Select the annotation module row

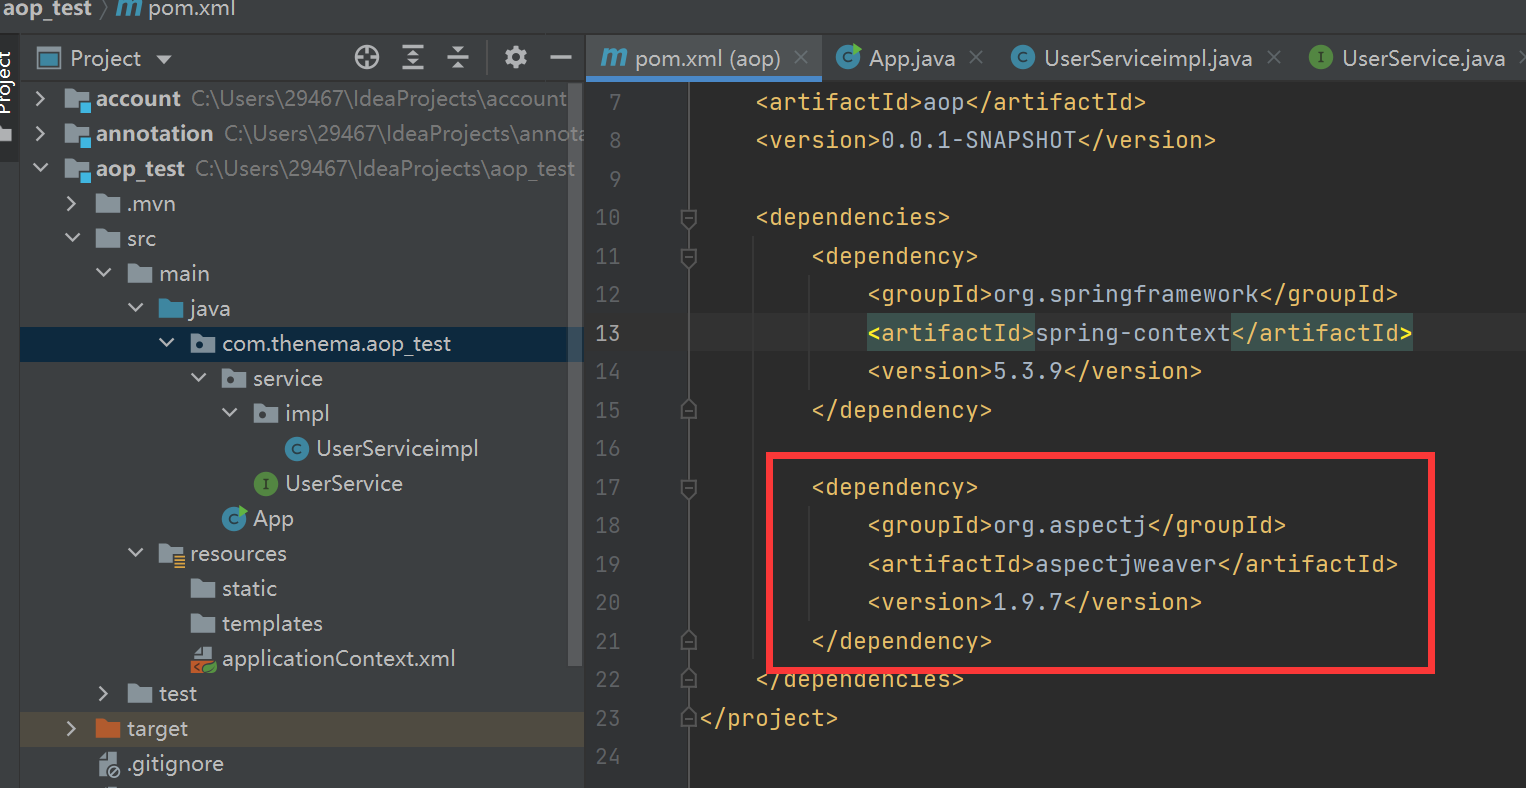point(300,134)
